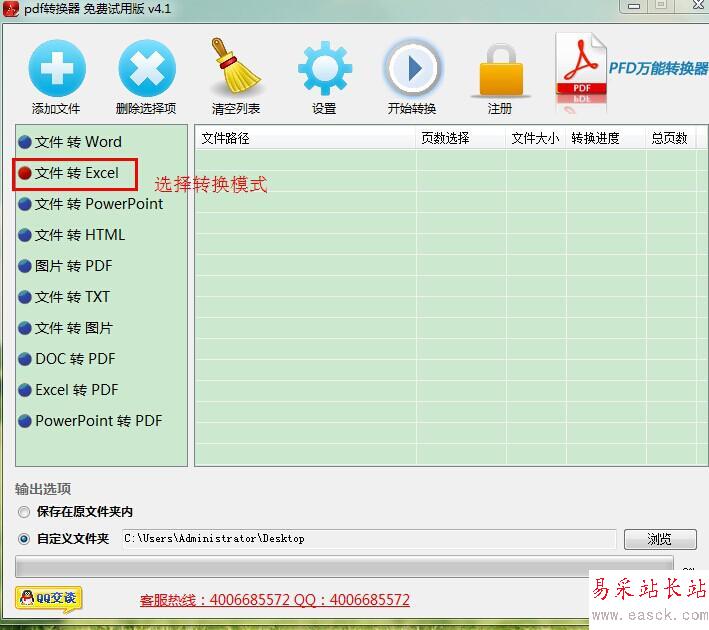Select 文件 转 Excel mode

pos(68,173)
